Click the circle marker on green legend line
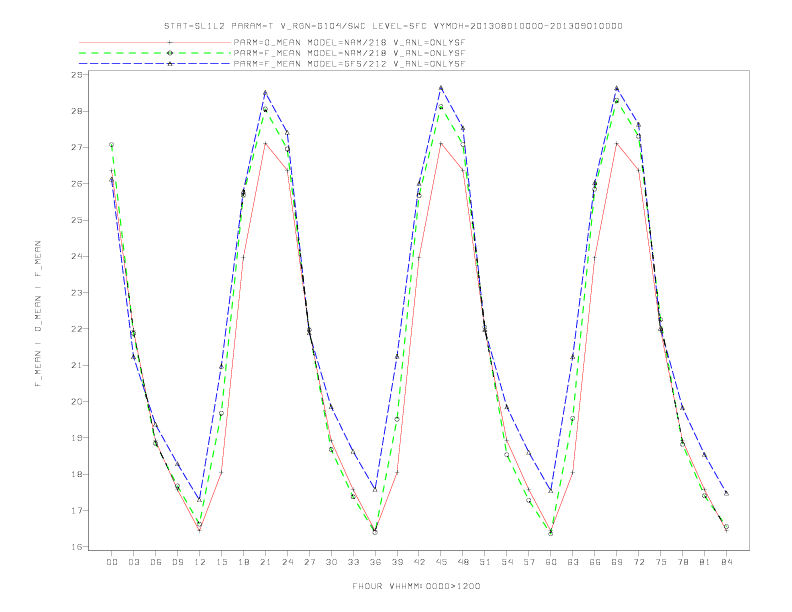 pos(170,53)
